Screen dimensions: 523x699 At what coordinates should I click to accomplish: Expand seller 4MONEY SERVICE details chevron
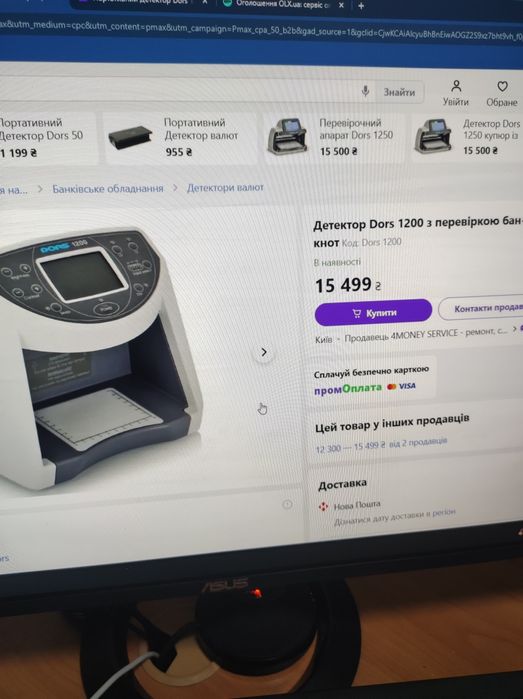pyautogui.click(x=515, y=329)
